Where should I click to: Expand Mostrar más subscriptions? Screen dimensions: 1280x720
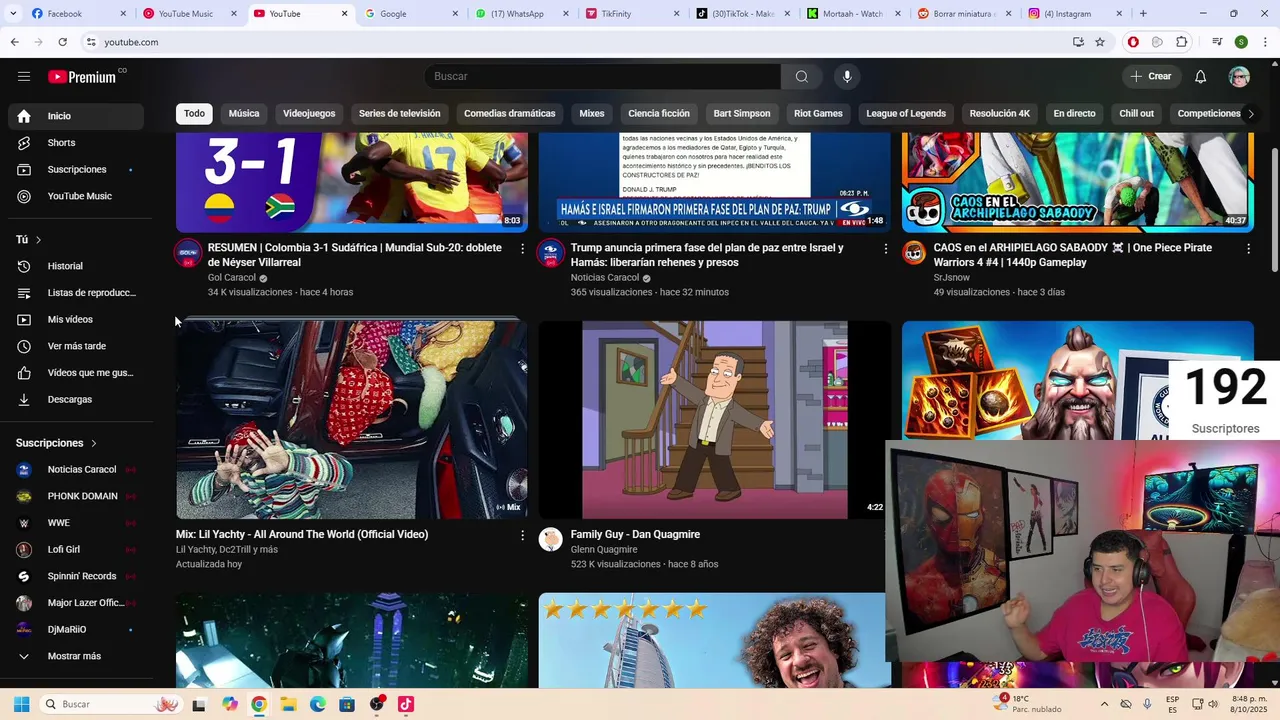point(76,656)
